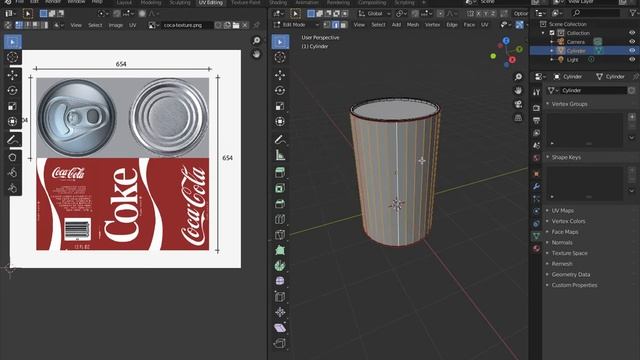Select the Measure tool
The image size is (640, 360).
tap(280, 155)
